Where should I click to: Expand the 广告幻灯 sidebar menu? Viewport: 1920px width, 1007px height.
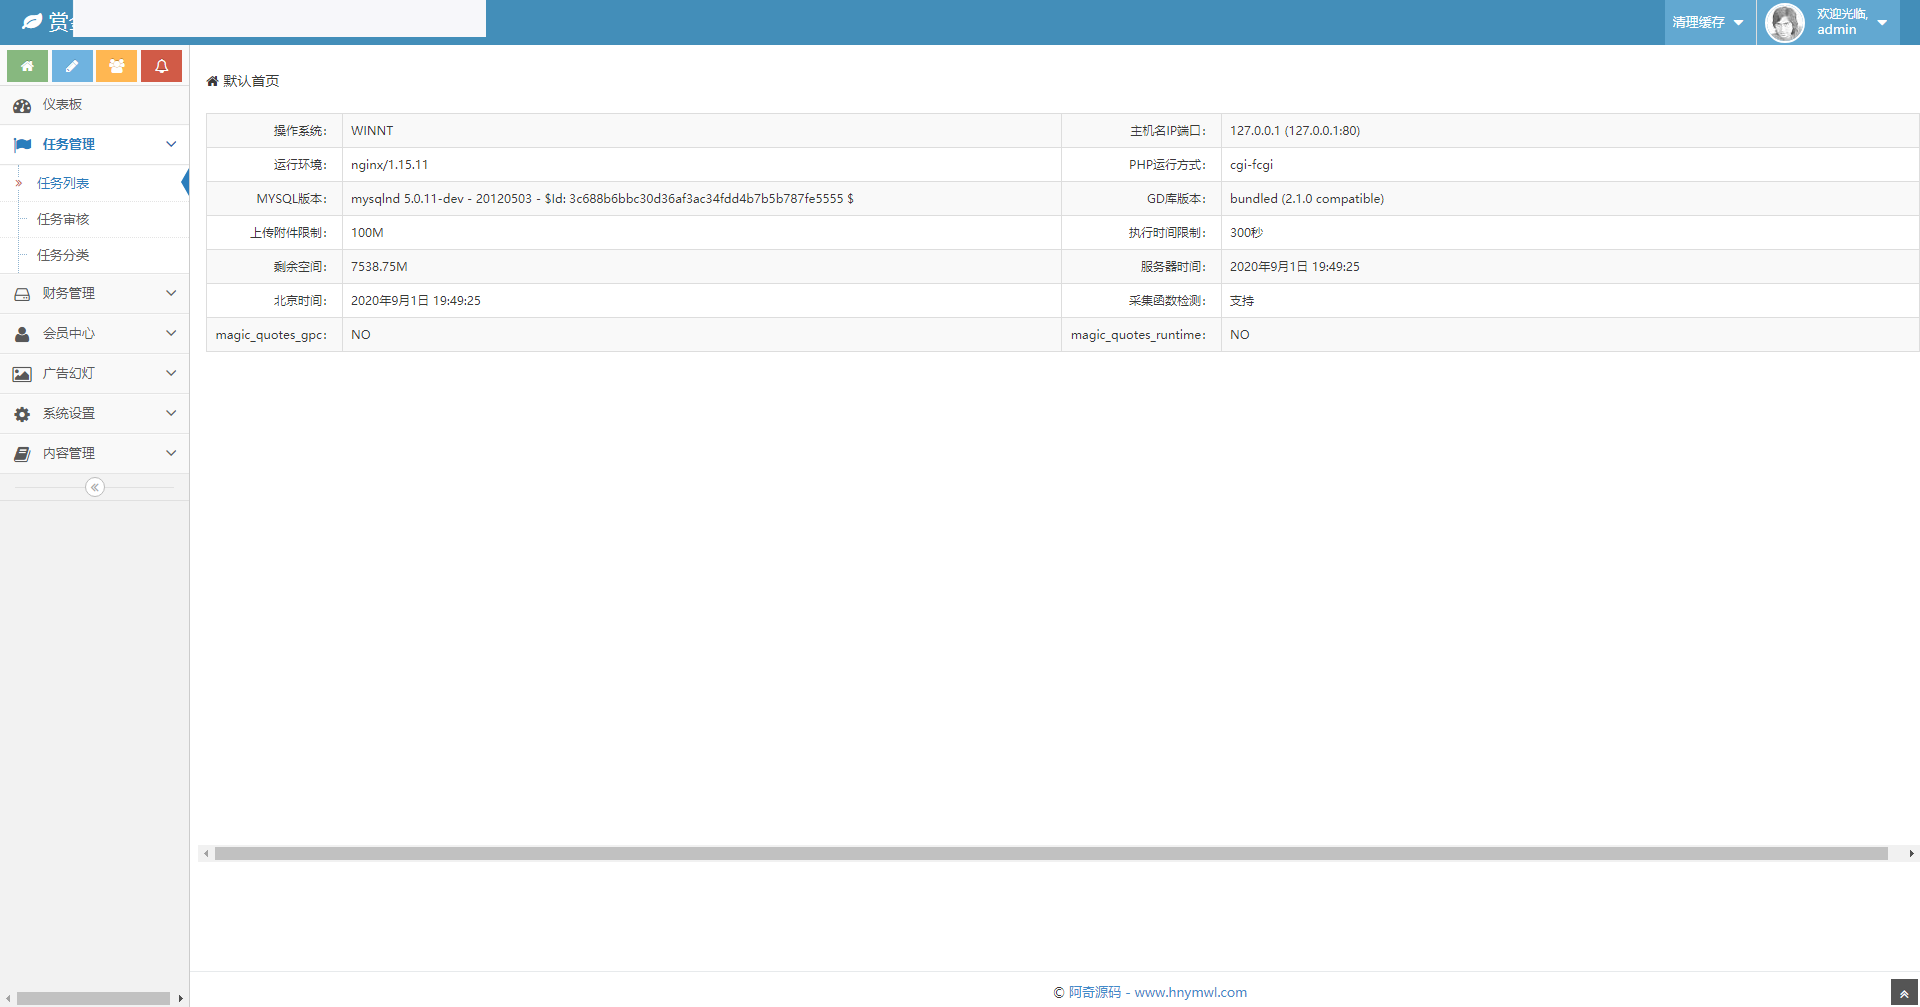94,373
